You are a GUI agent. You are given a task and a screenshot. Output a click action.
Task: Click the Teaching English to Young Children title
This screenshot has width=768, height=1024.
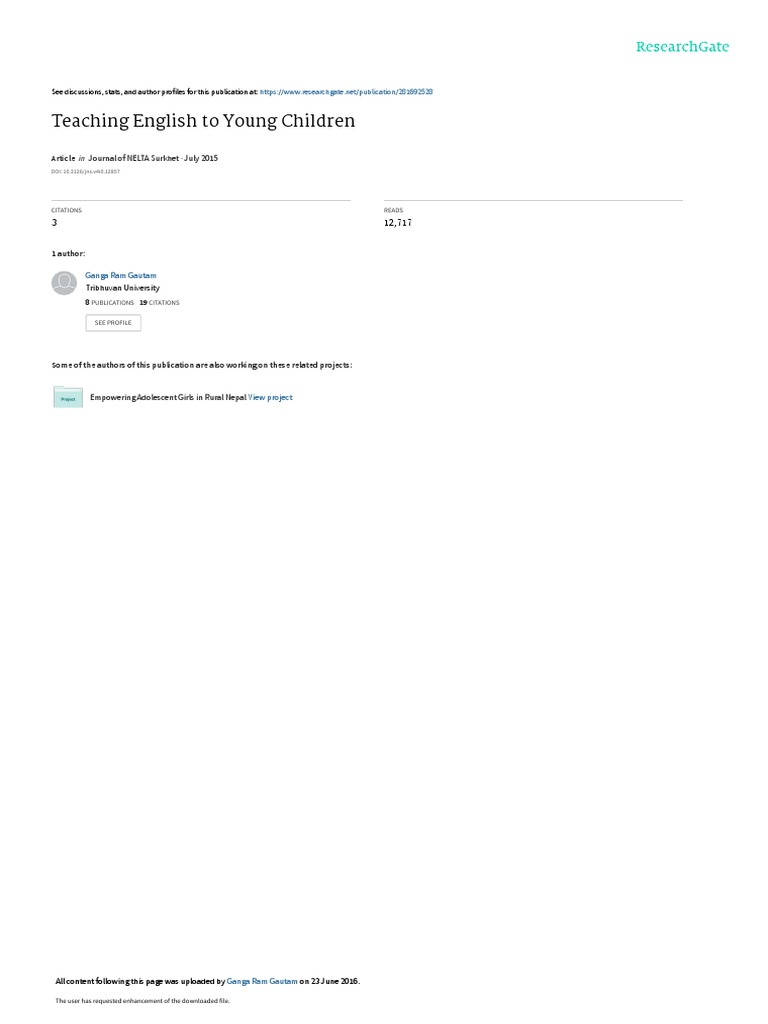pyautogui.click(x=203, y=121)
